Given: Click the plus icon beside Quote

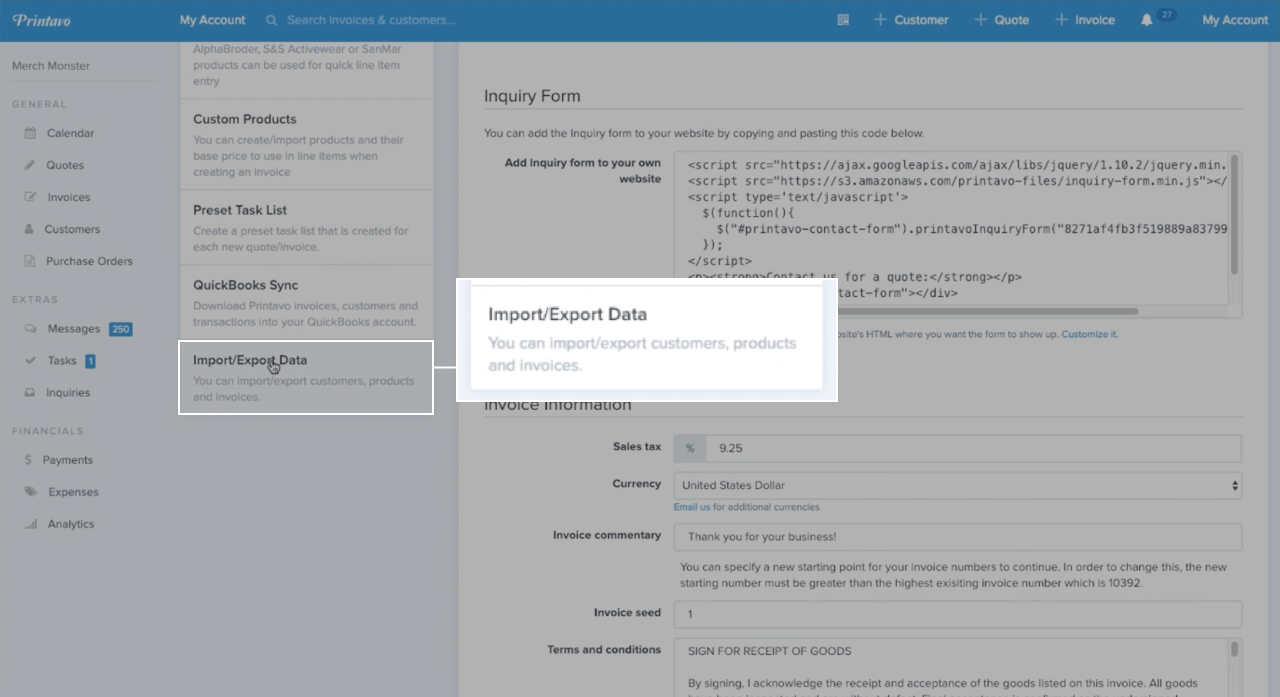Looking at the screenshot, I should [x=980, y=20].
